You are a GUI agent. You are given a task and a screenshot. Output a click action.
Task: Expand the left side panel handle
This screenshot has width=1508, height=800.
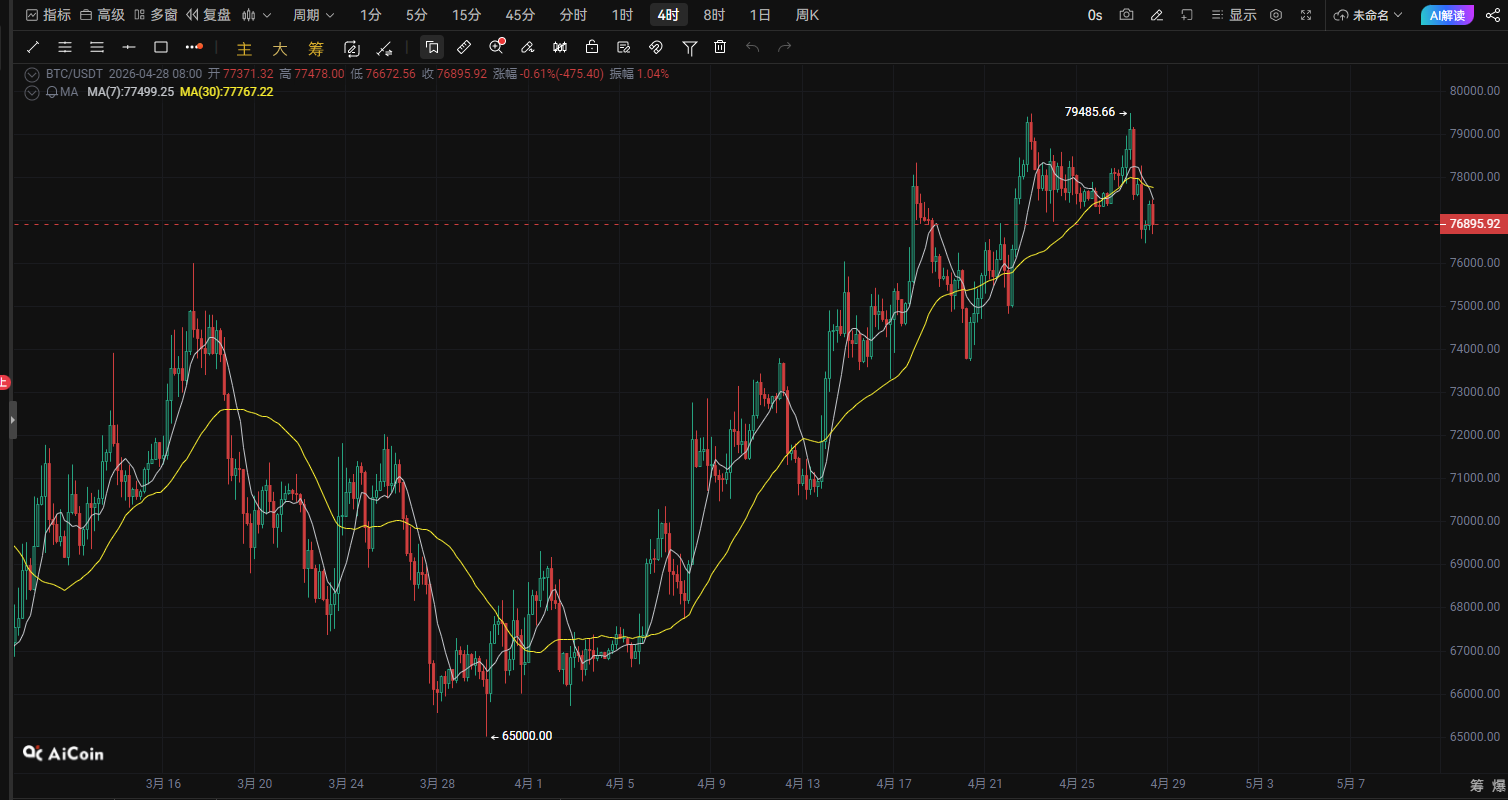coord(14,420)
